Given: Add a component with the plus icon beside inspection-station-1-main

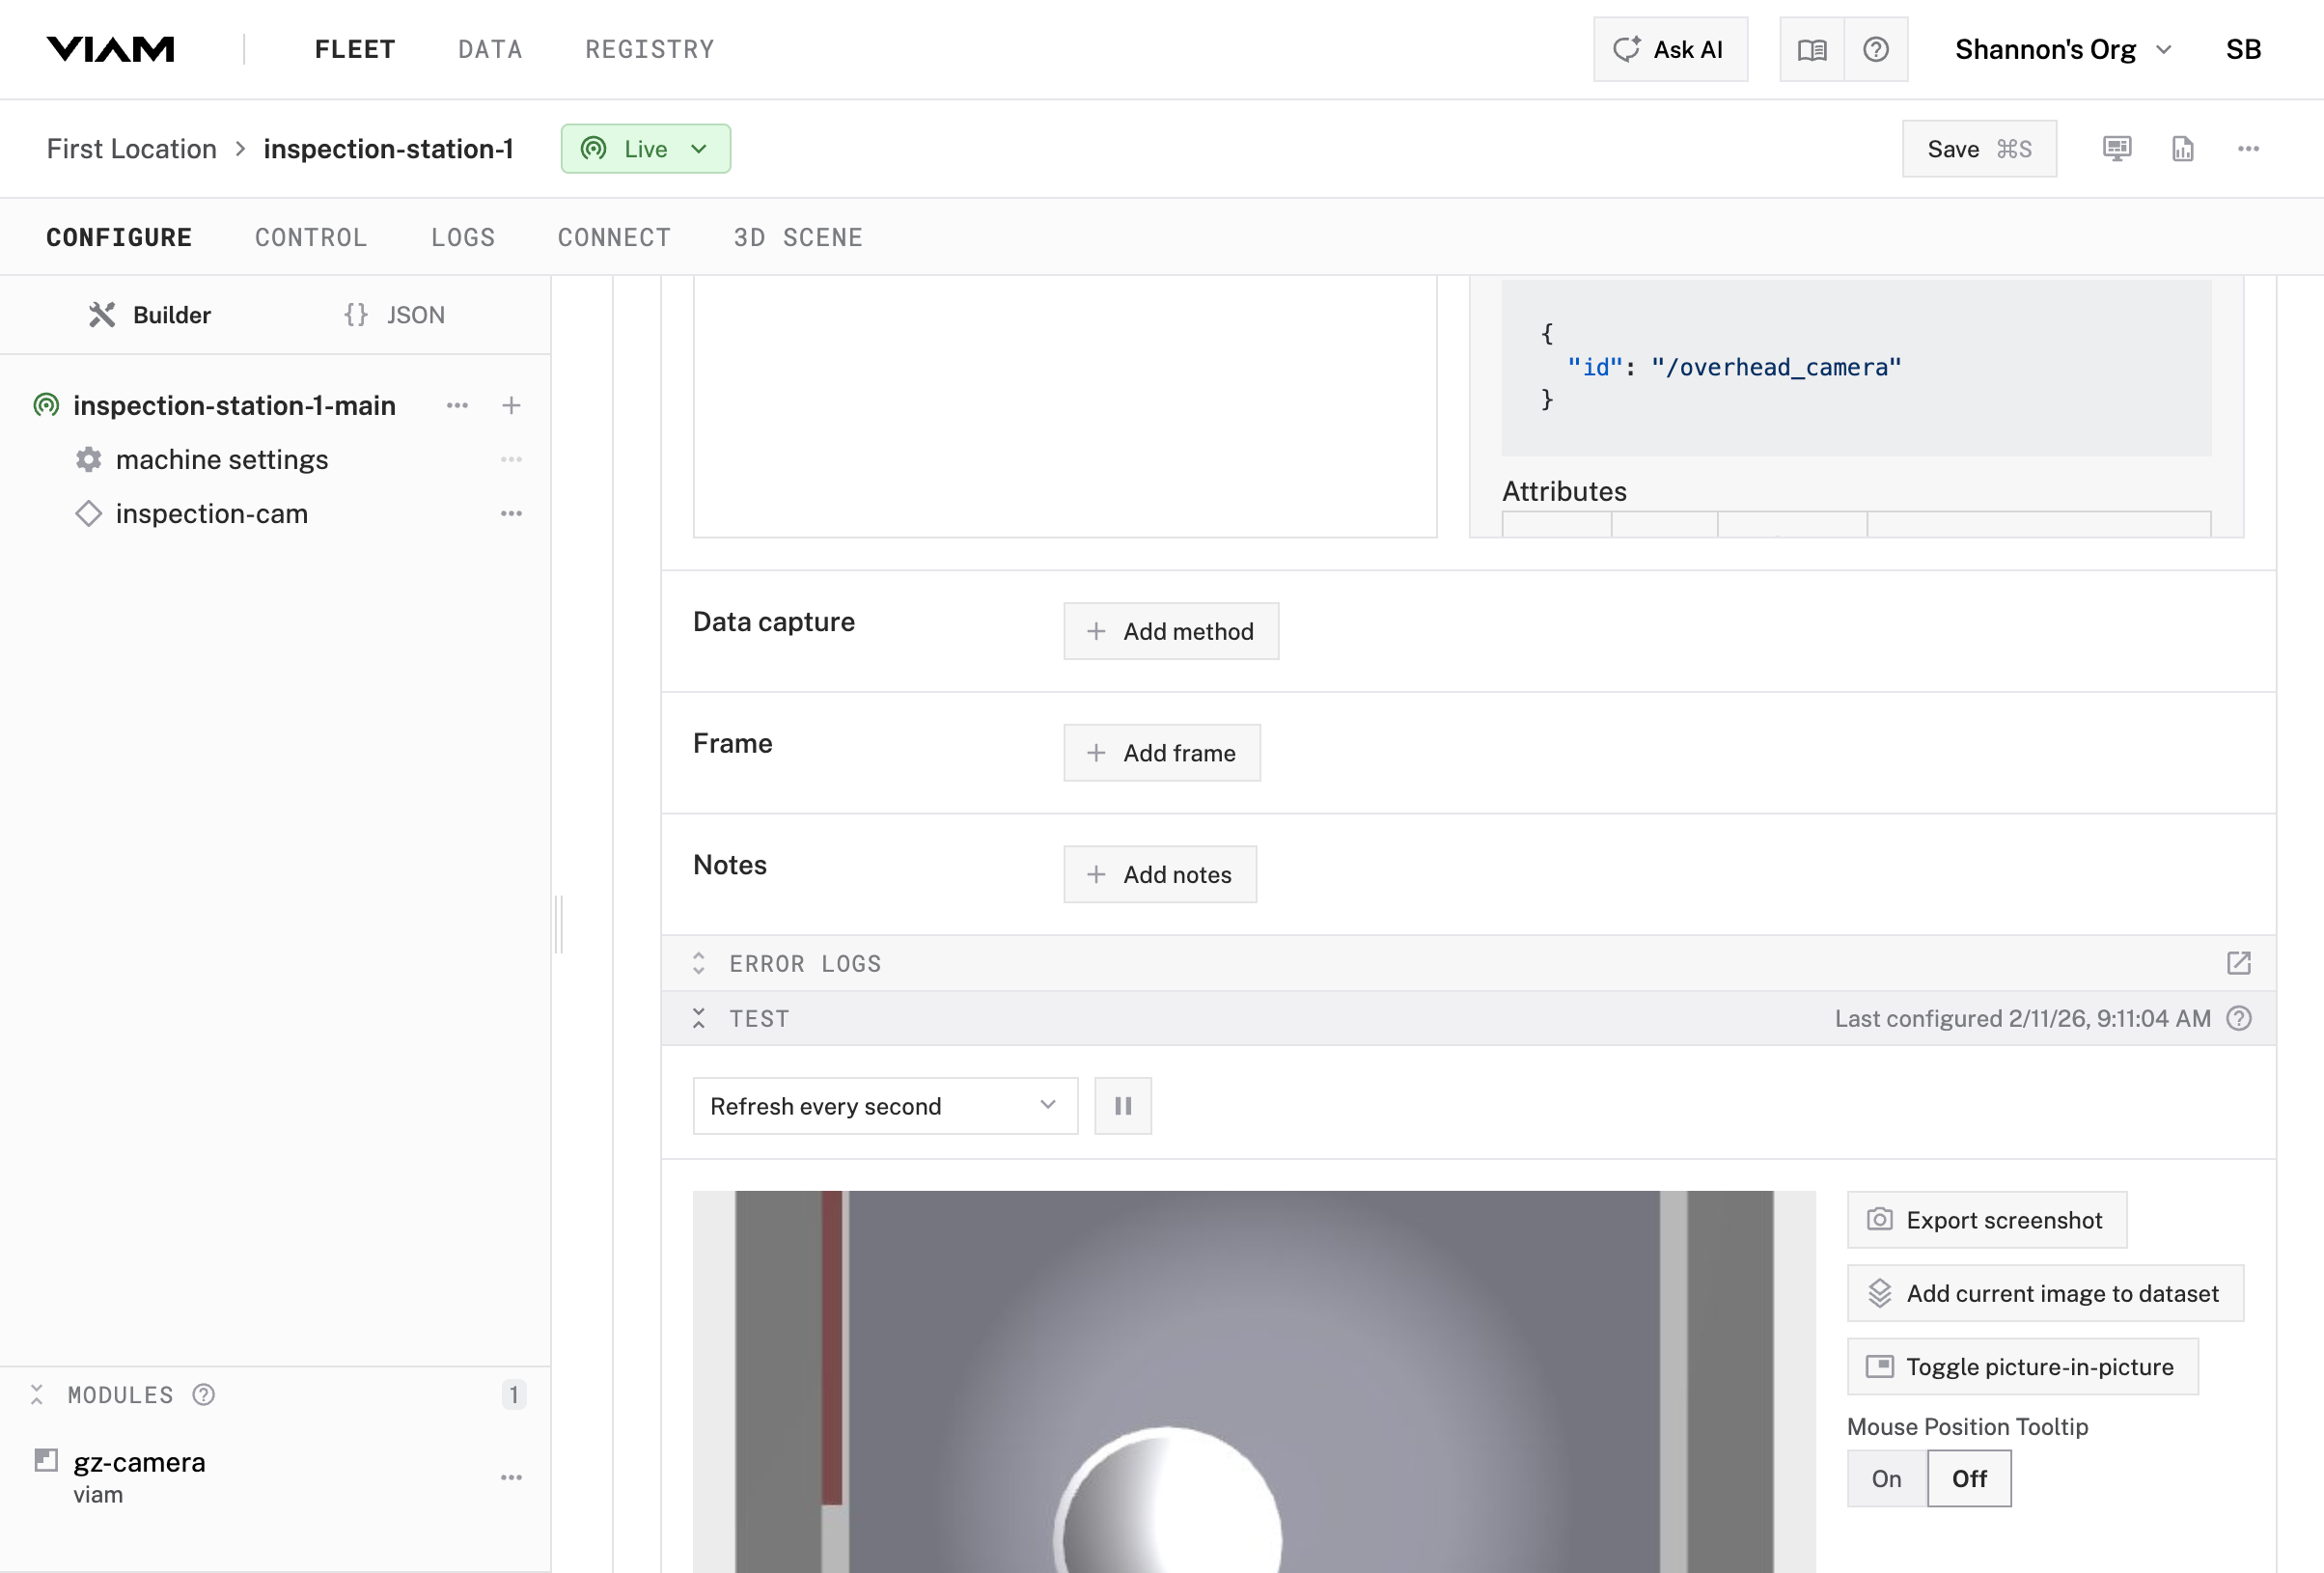Looking at the screenshot, I should tap(511, 405).
